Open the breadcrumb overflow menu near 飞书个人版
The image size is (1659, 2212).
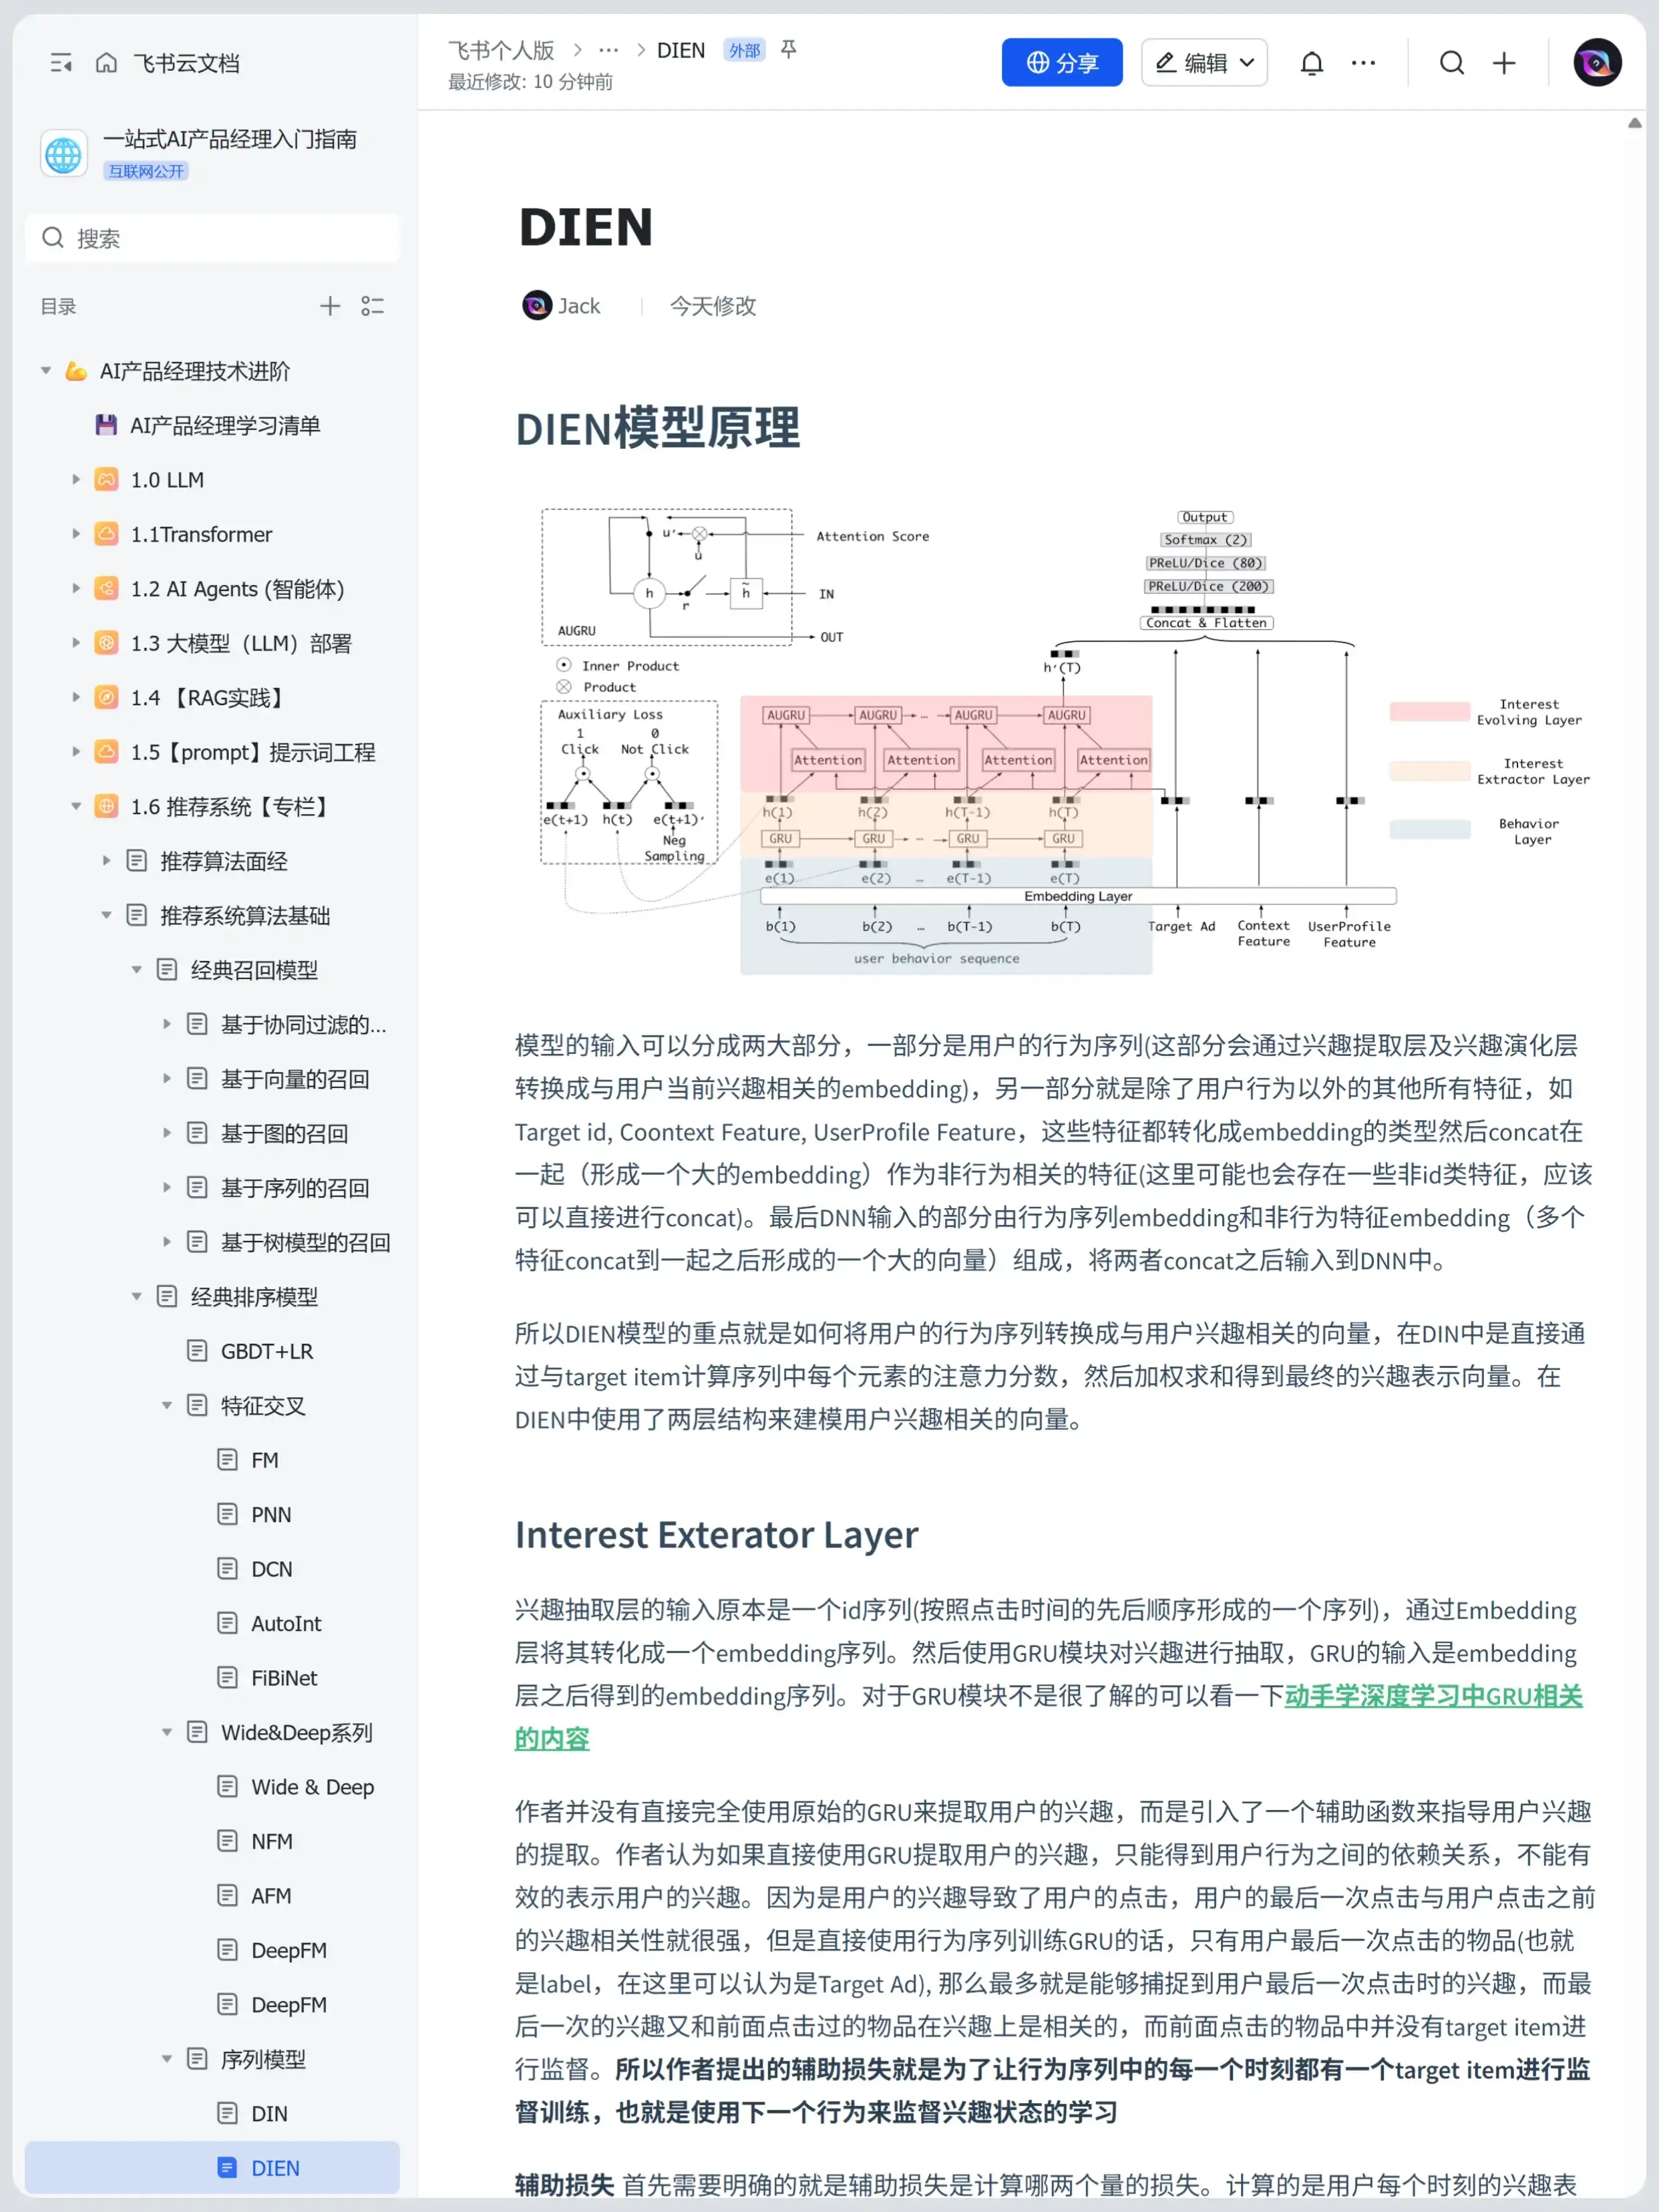click(609, 49)
